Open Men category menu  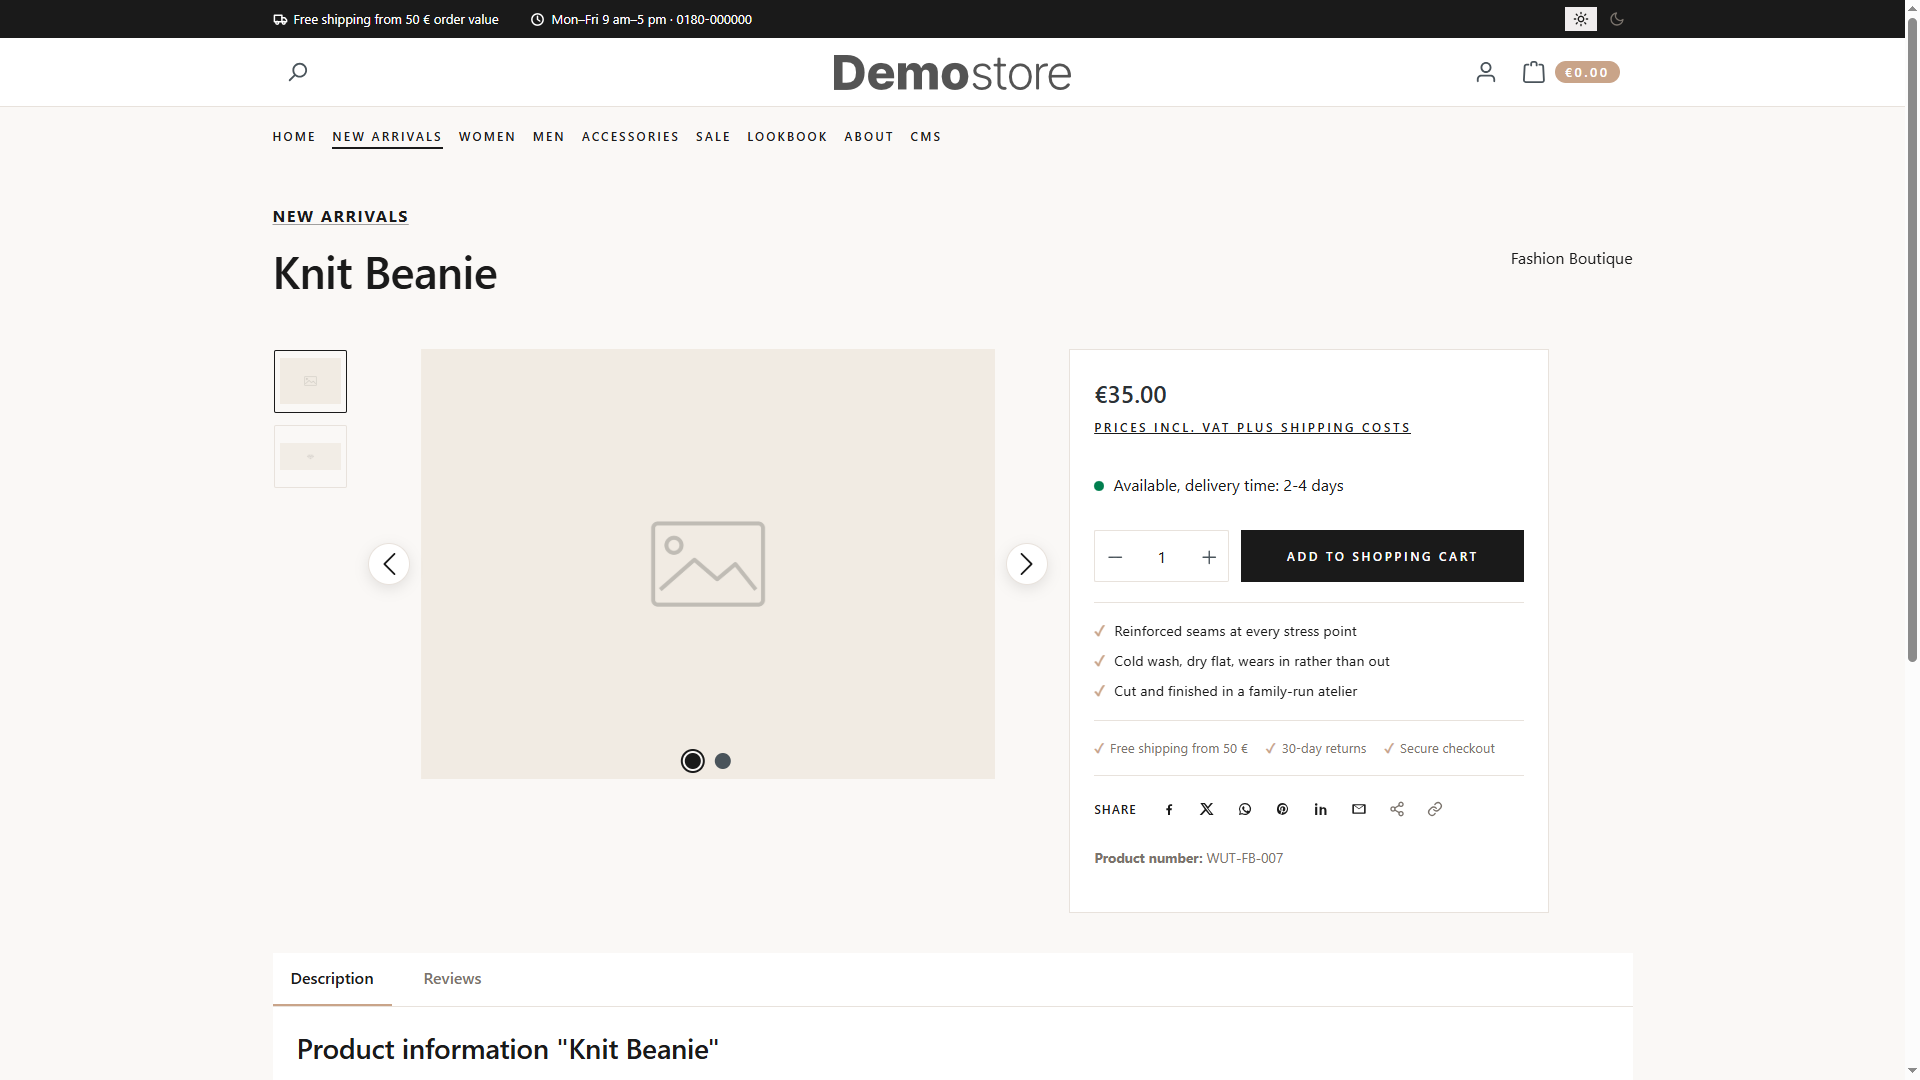tap(549, 137)
